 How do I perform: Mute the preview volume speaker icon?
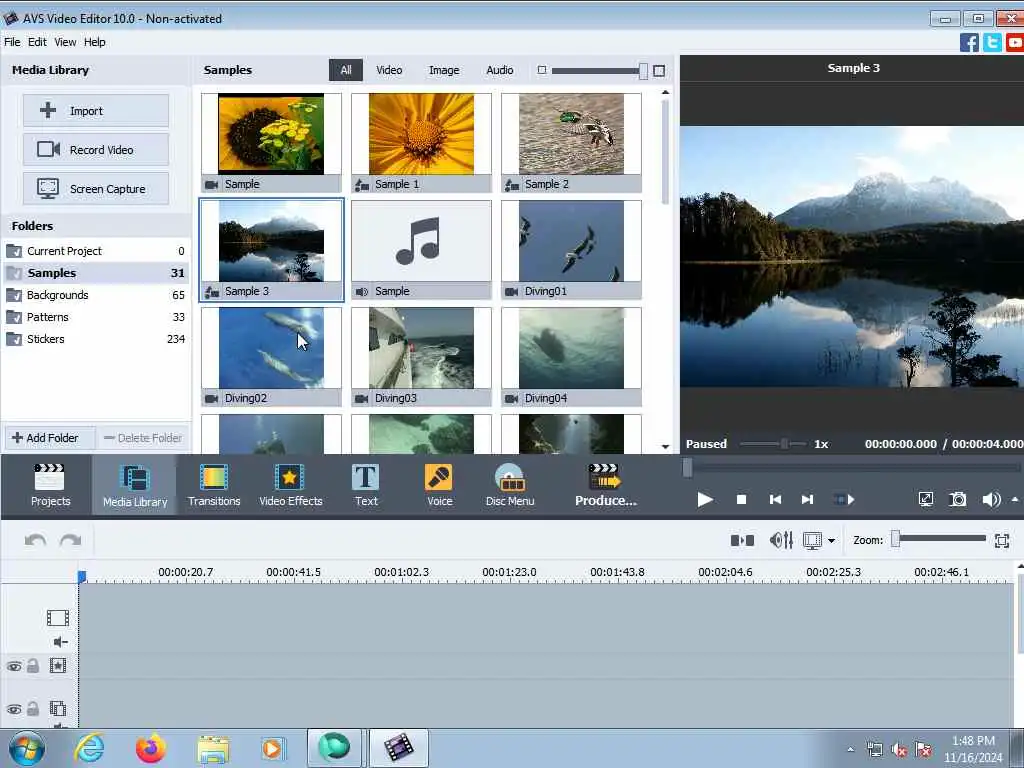tap(990, 500)
